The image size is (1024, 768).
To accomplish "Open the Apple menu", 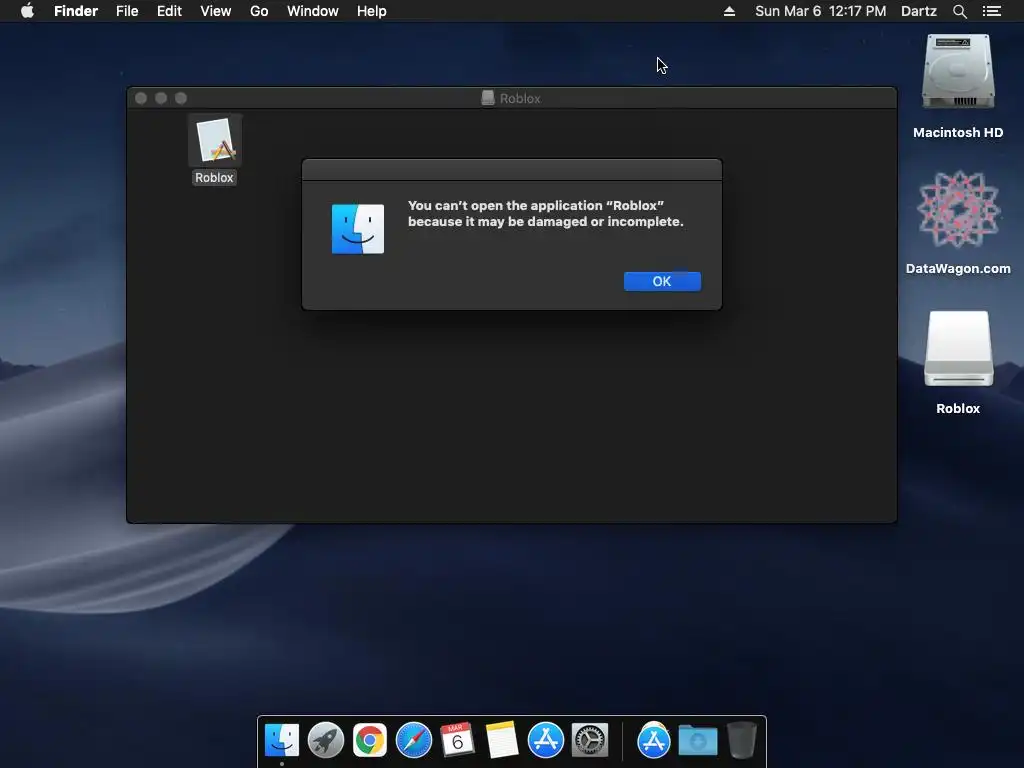I will click(x=27, y=11).
